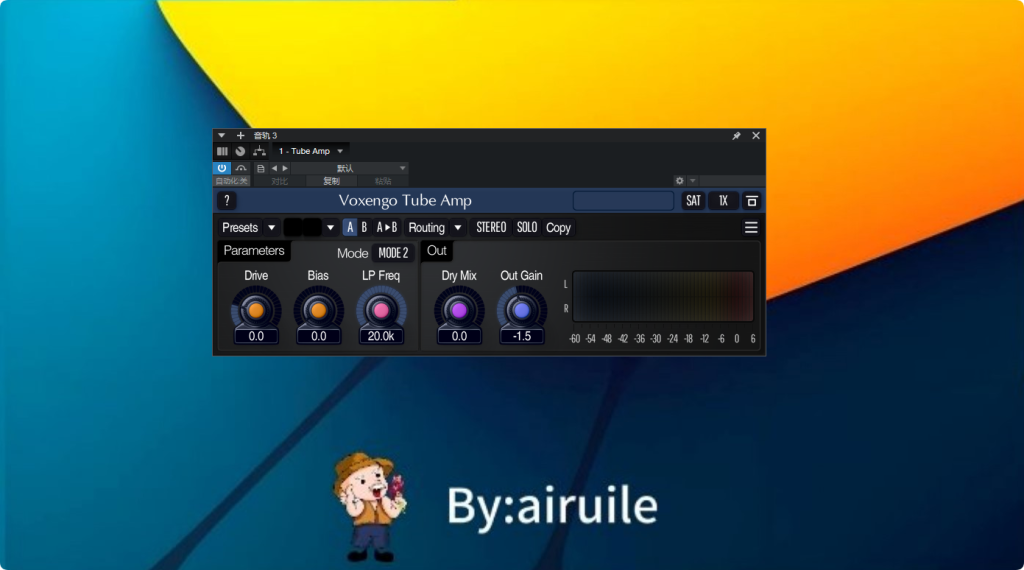Close the plugin window with X
Image resolution: width=1024 pixels, height=570 pixels.
[x=756, y=136]
